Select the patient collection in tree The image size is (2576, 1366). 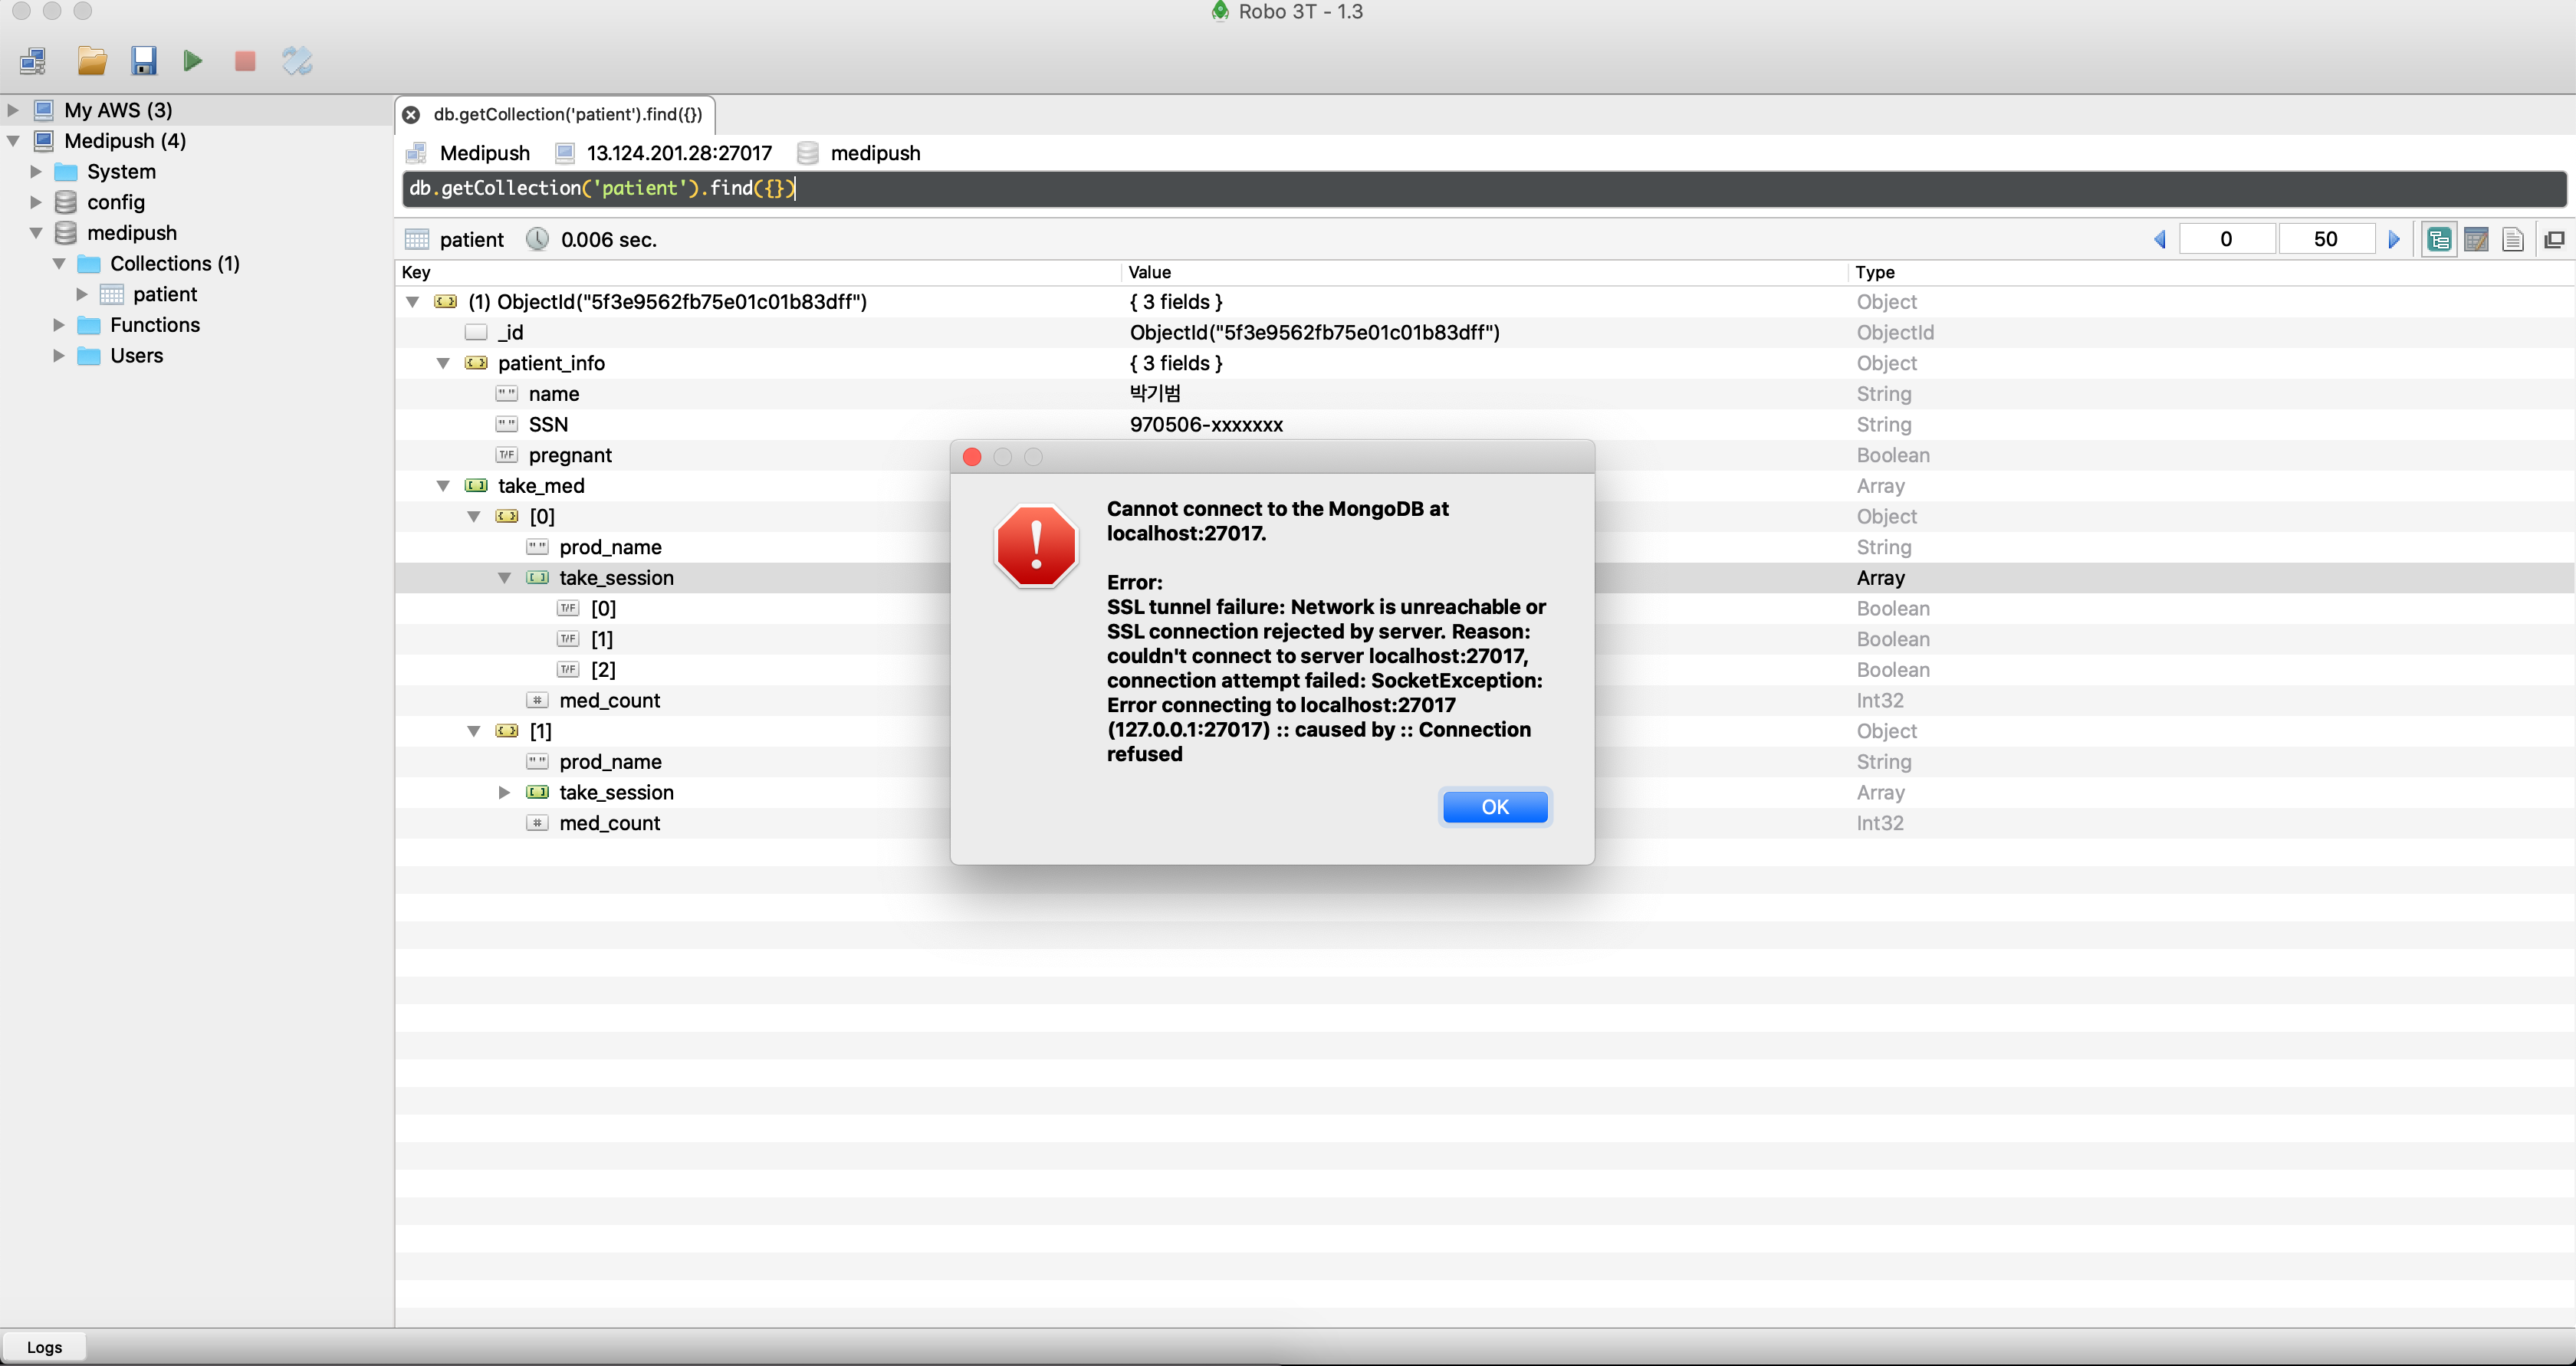(x=164, y=294)
